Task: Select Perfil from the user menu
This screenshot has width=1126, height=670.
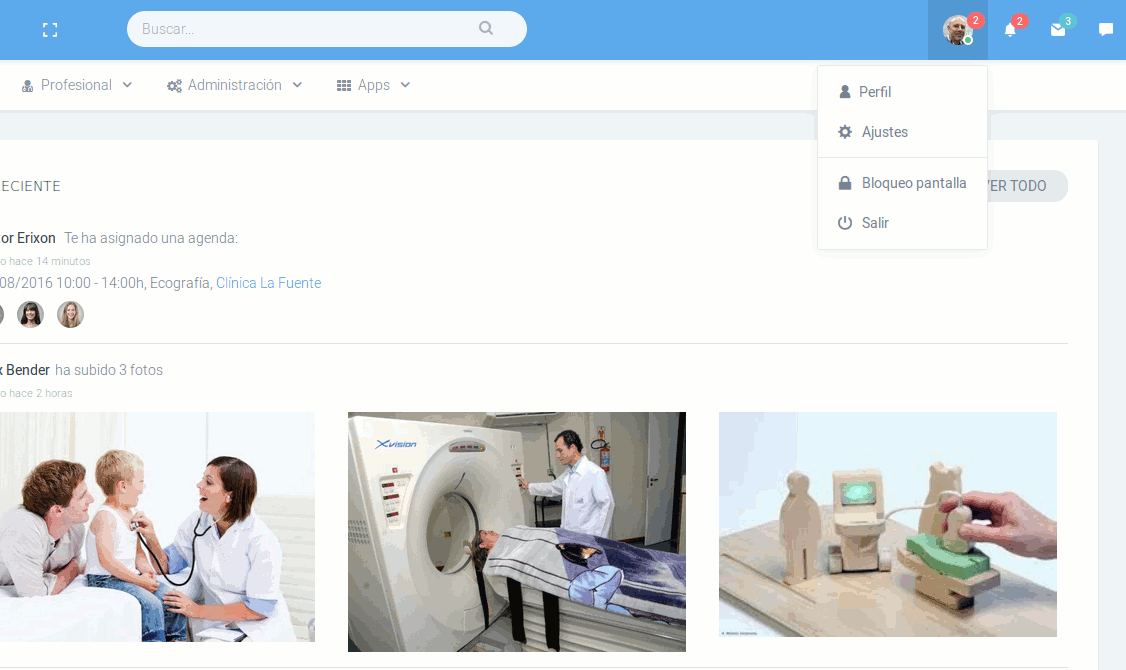Action: pos(874,92)
